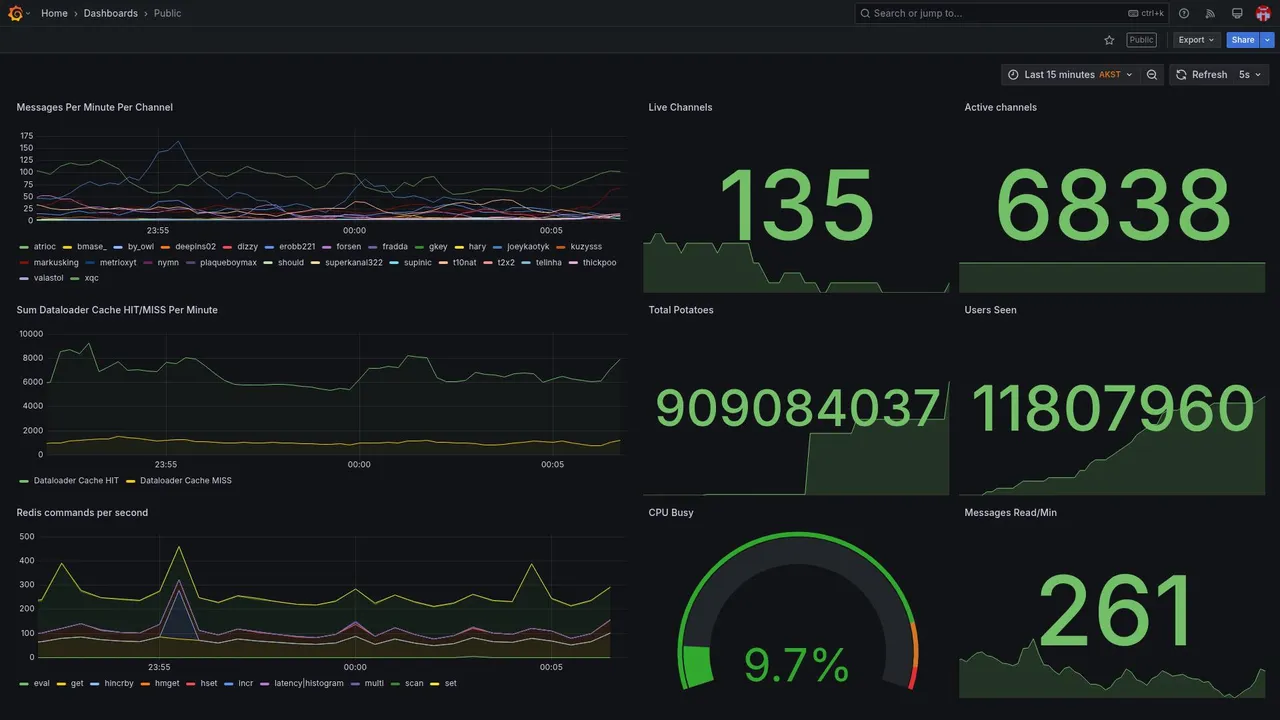
Task: Open Dashboards breadcrumb link
Action: (111, 13)
